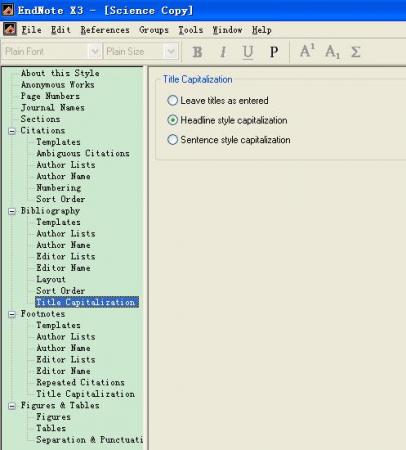Open the Help menu

point(261,30)
